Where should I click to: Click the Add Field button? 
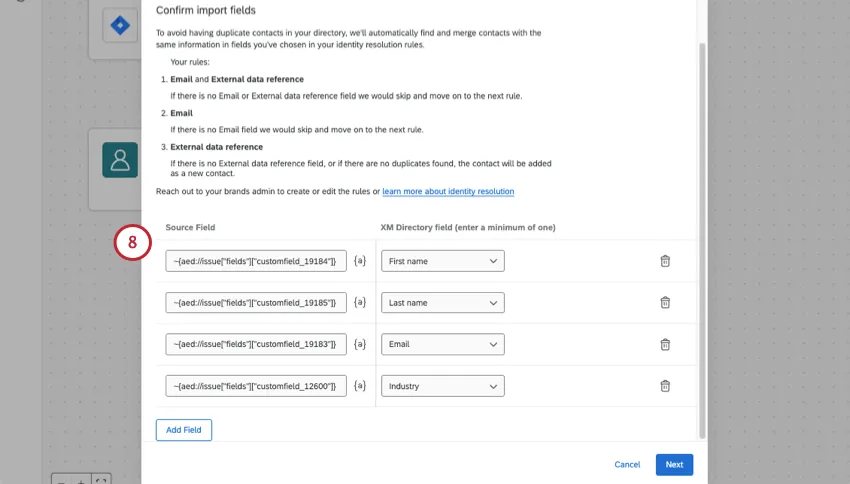[184, 430]
